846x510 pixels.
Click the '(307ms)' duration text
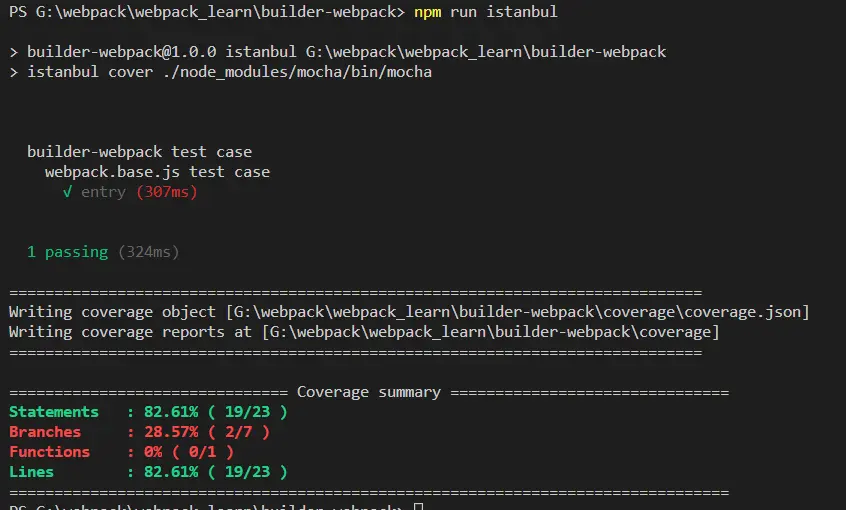(167, 192)
